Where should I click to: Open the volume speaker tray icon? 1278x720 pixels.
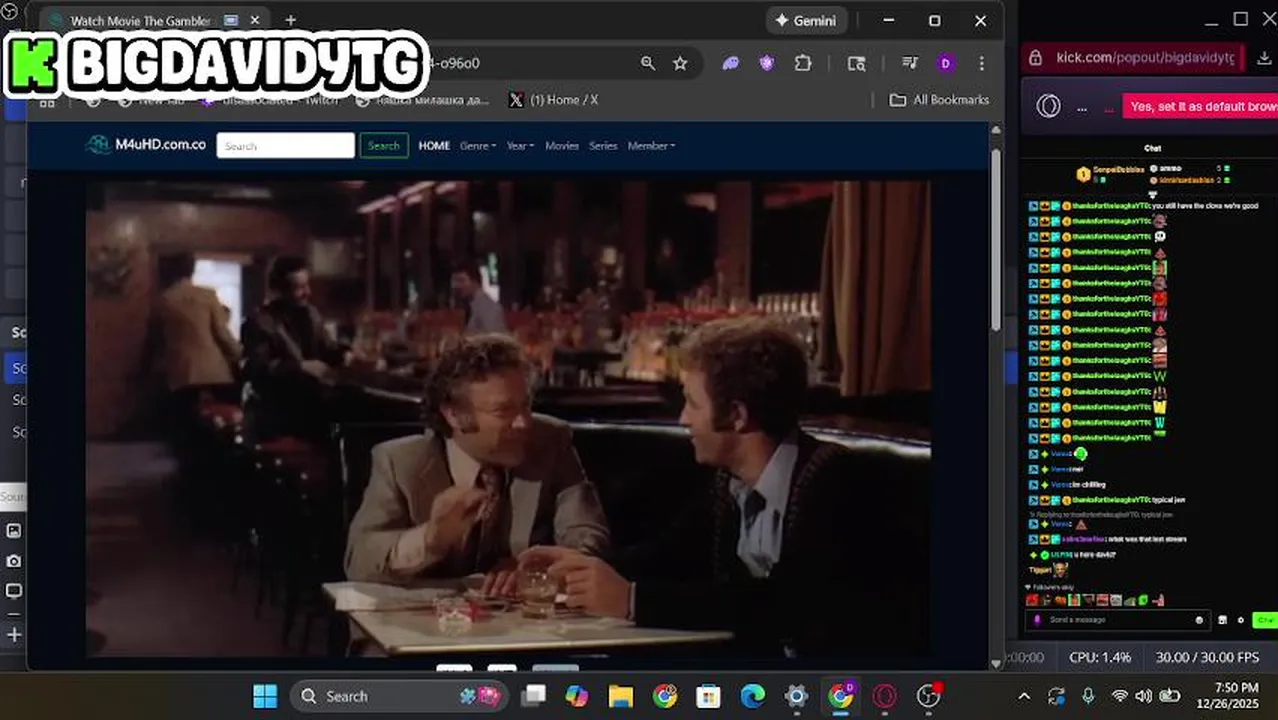tap(1144, 696)
